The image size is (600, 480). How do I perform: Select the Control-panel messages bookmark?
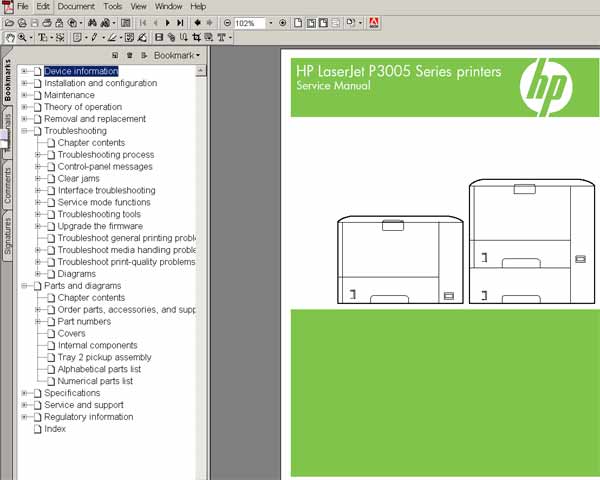(105, 167)
